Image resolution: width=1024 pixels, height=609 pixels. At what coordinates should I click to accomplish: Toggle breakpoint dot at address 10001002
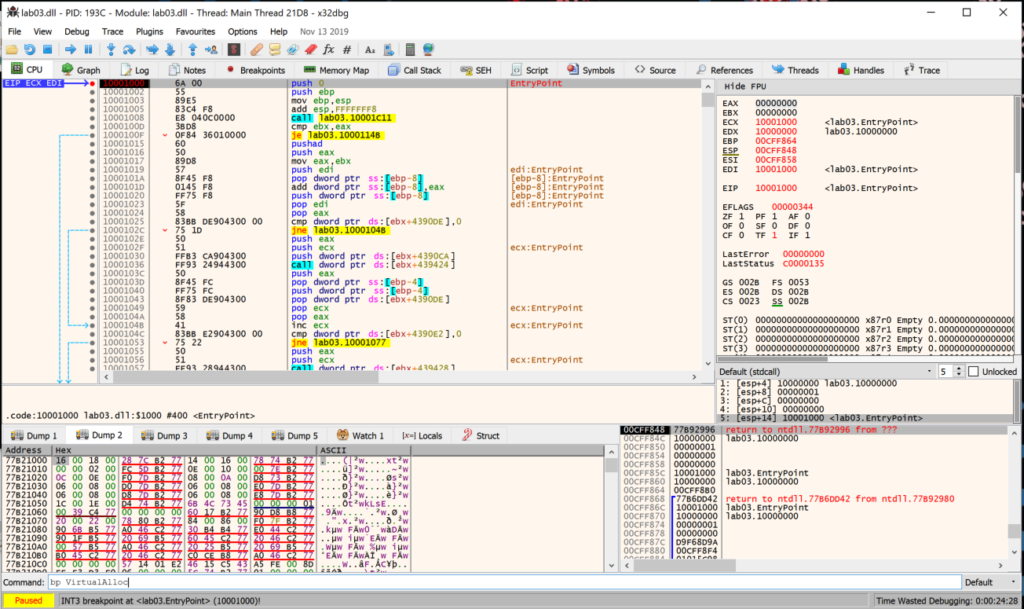tap(92, 92)
